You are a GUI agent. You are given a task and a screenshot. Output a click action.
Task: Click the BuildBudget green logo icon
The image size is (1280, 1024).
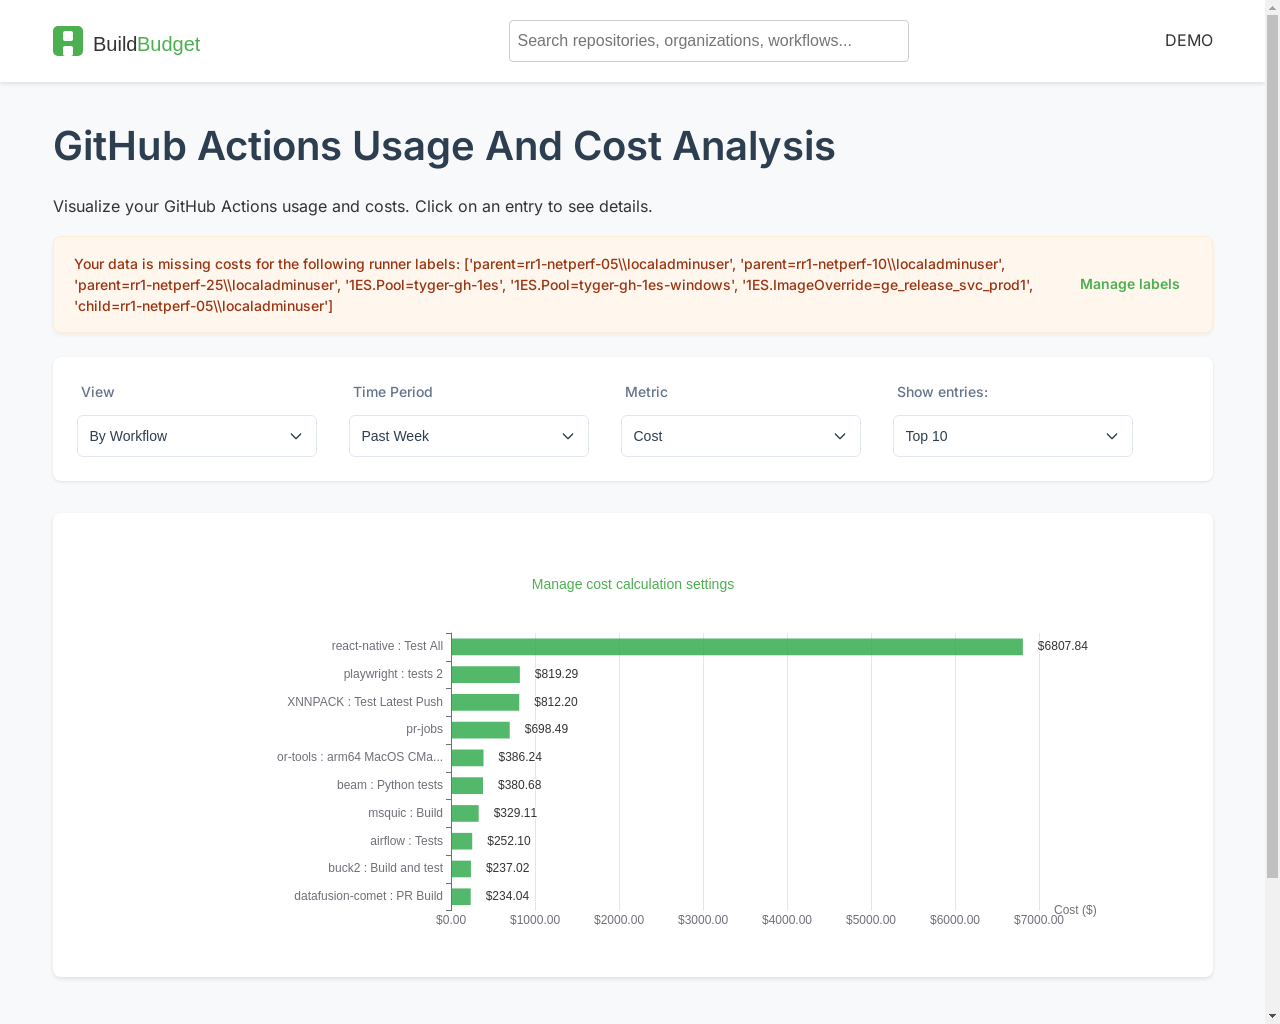point(68,41)
